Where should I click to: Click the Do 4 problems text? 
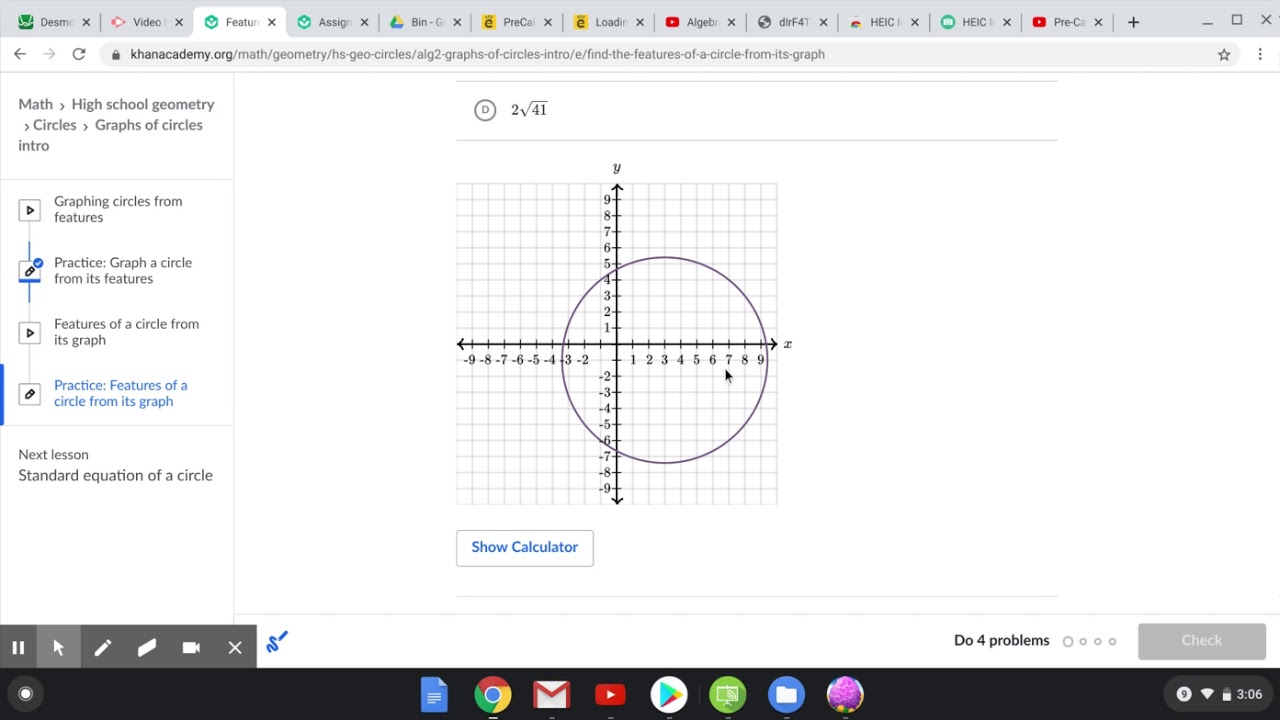coord(1002,641)
